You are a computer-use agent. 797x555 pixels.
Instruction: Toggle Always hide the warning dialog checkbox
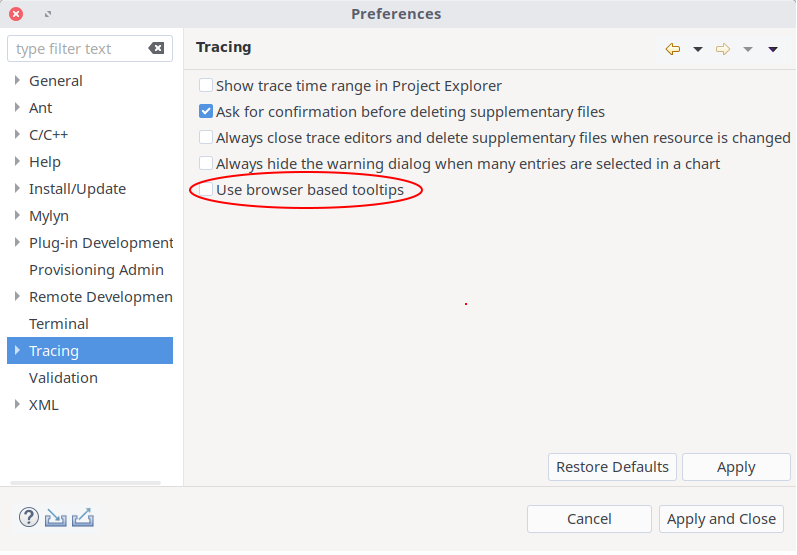click(206, 164)
